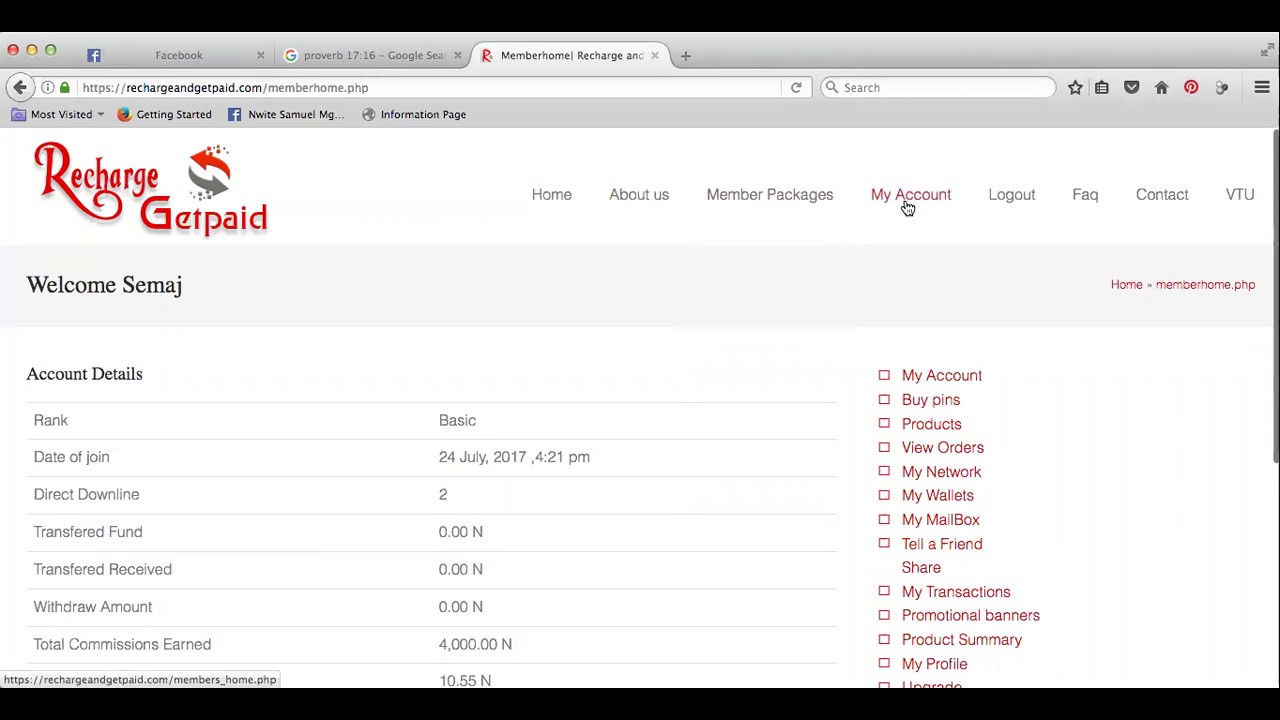Open the Tell a Friend sidebar link
This screenshot has height=720, width=1280.
click(x=942, y=544)
